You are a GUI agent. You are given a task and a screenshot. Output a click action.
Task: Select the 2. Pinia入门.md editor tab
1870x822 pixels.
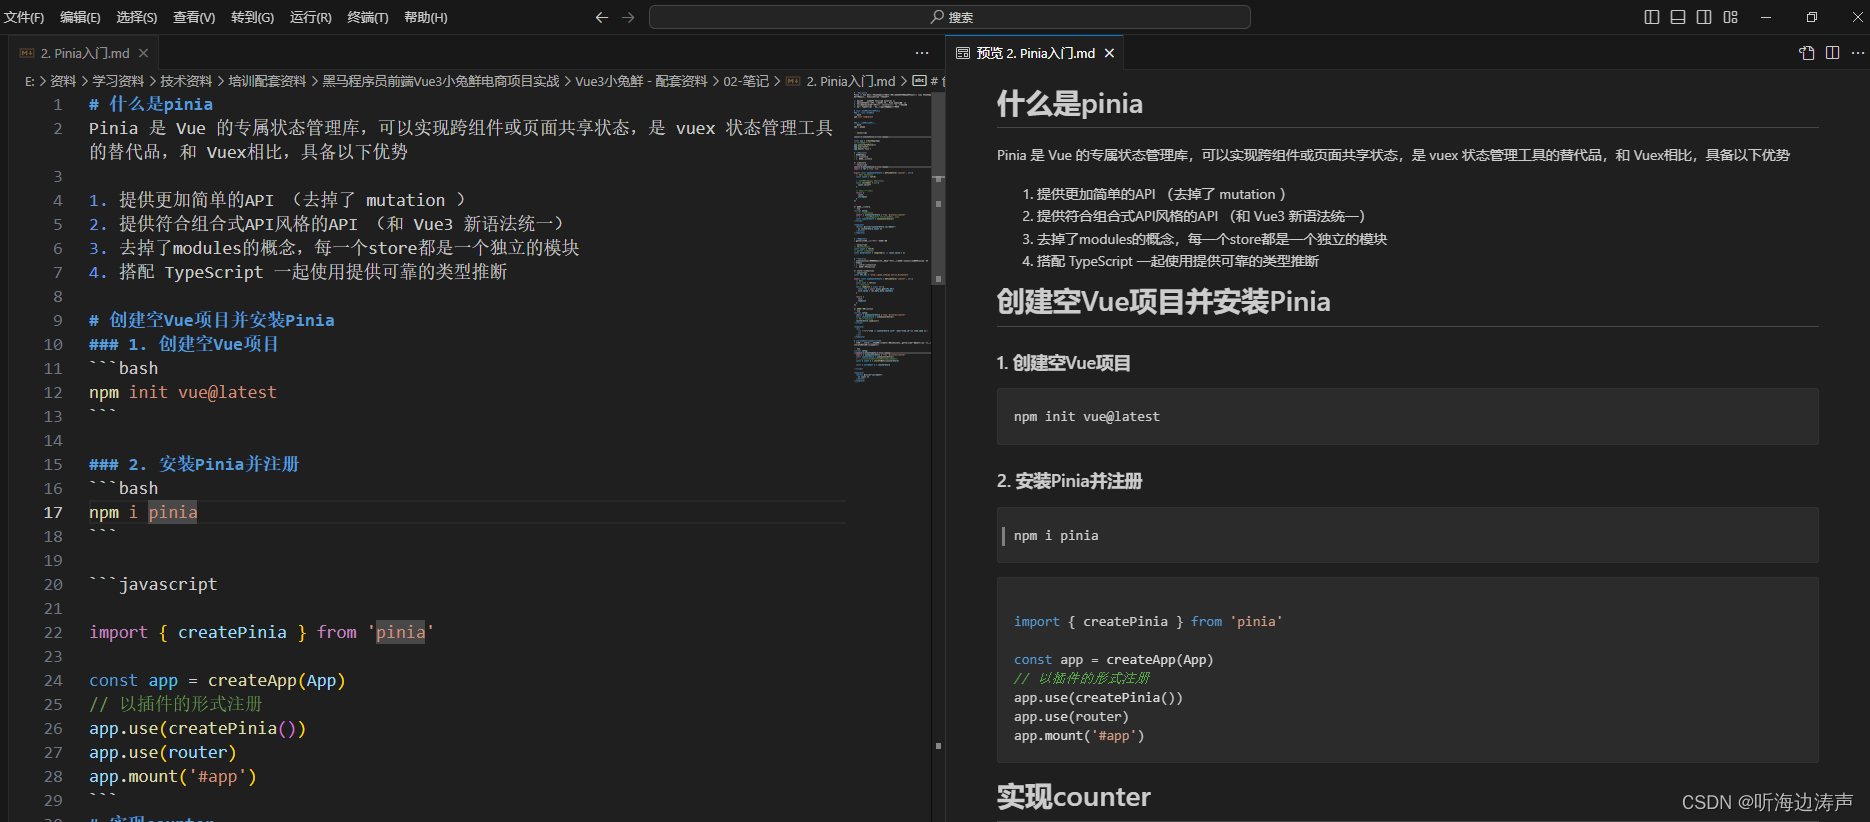[x=84, y=53]
